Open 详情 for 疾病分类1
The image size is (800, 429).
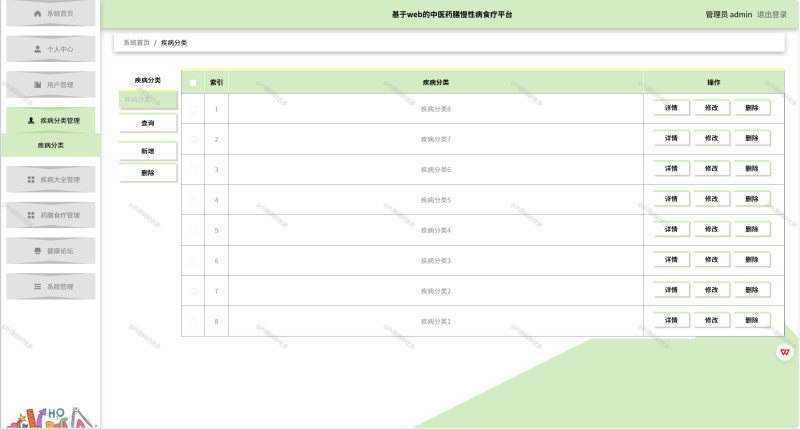671,320
